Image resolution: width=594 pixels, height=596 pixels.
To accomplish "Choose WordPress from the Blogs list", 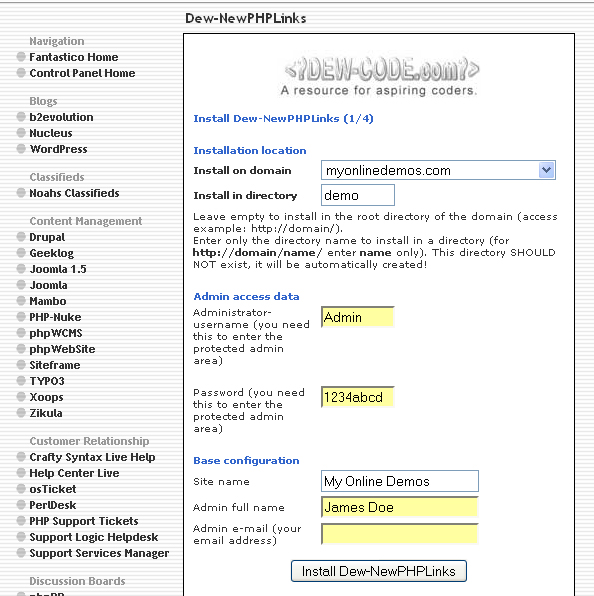I will coord(59,149).
